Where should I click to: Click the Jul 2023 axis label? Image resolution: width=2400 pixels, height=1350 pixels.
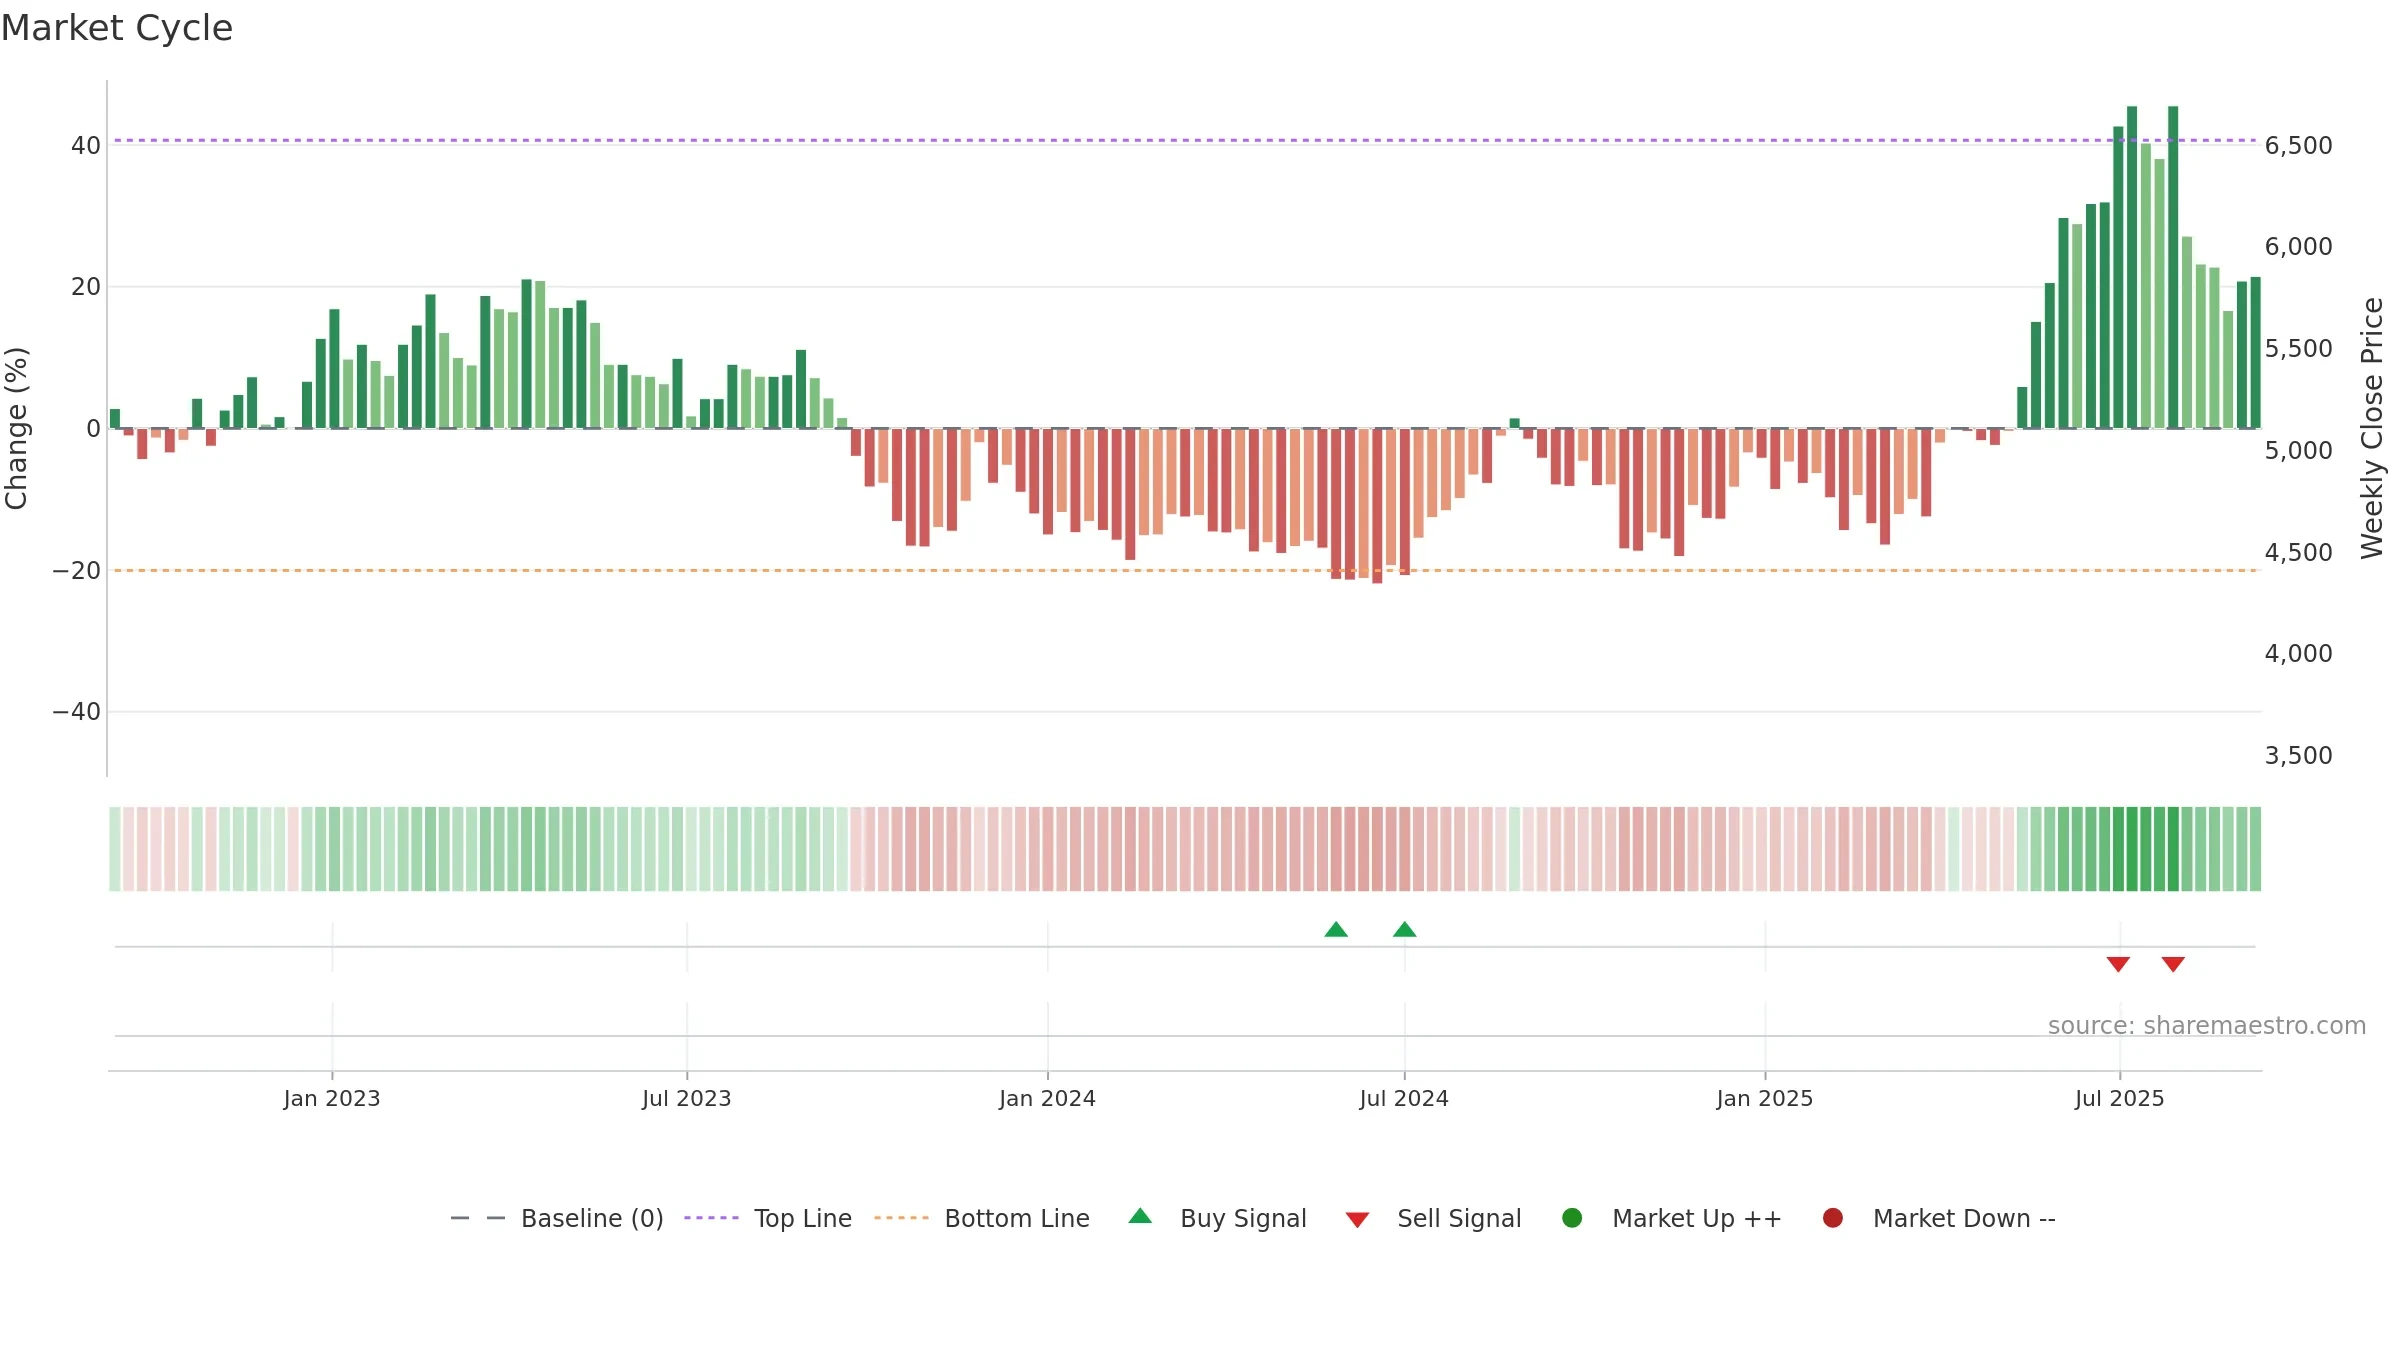coord(687,1098)
